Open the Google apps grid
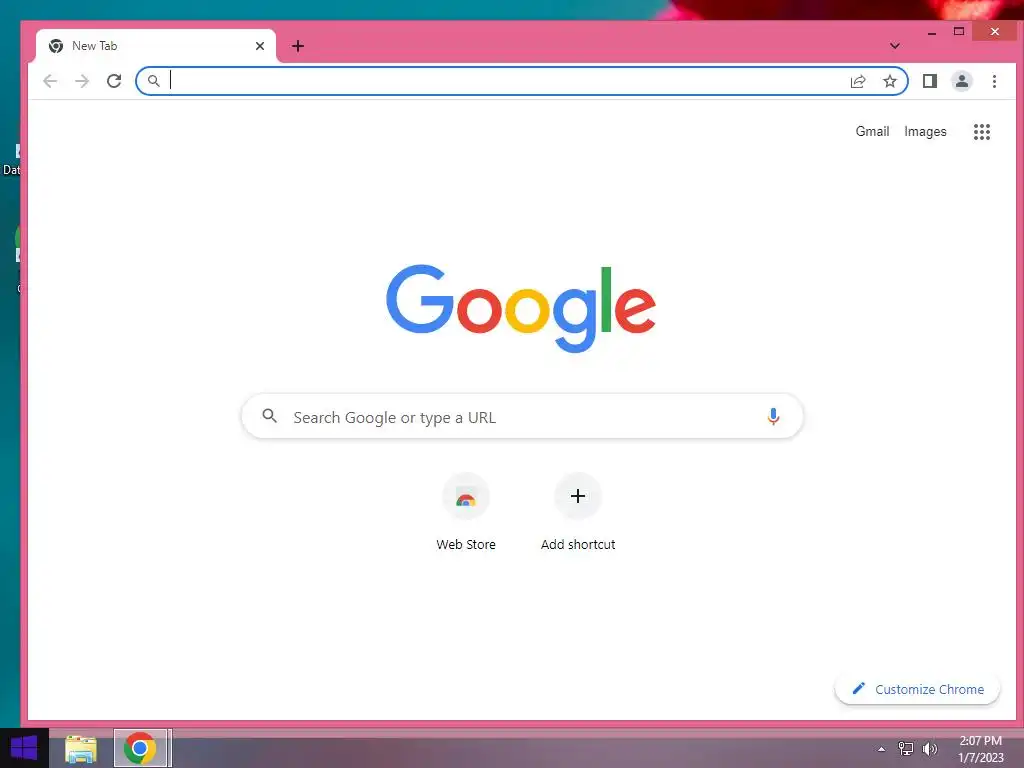The height and width of the screenshot is (768, 1024). pyautogui.click(x=982, y=132)
